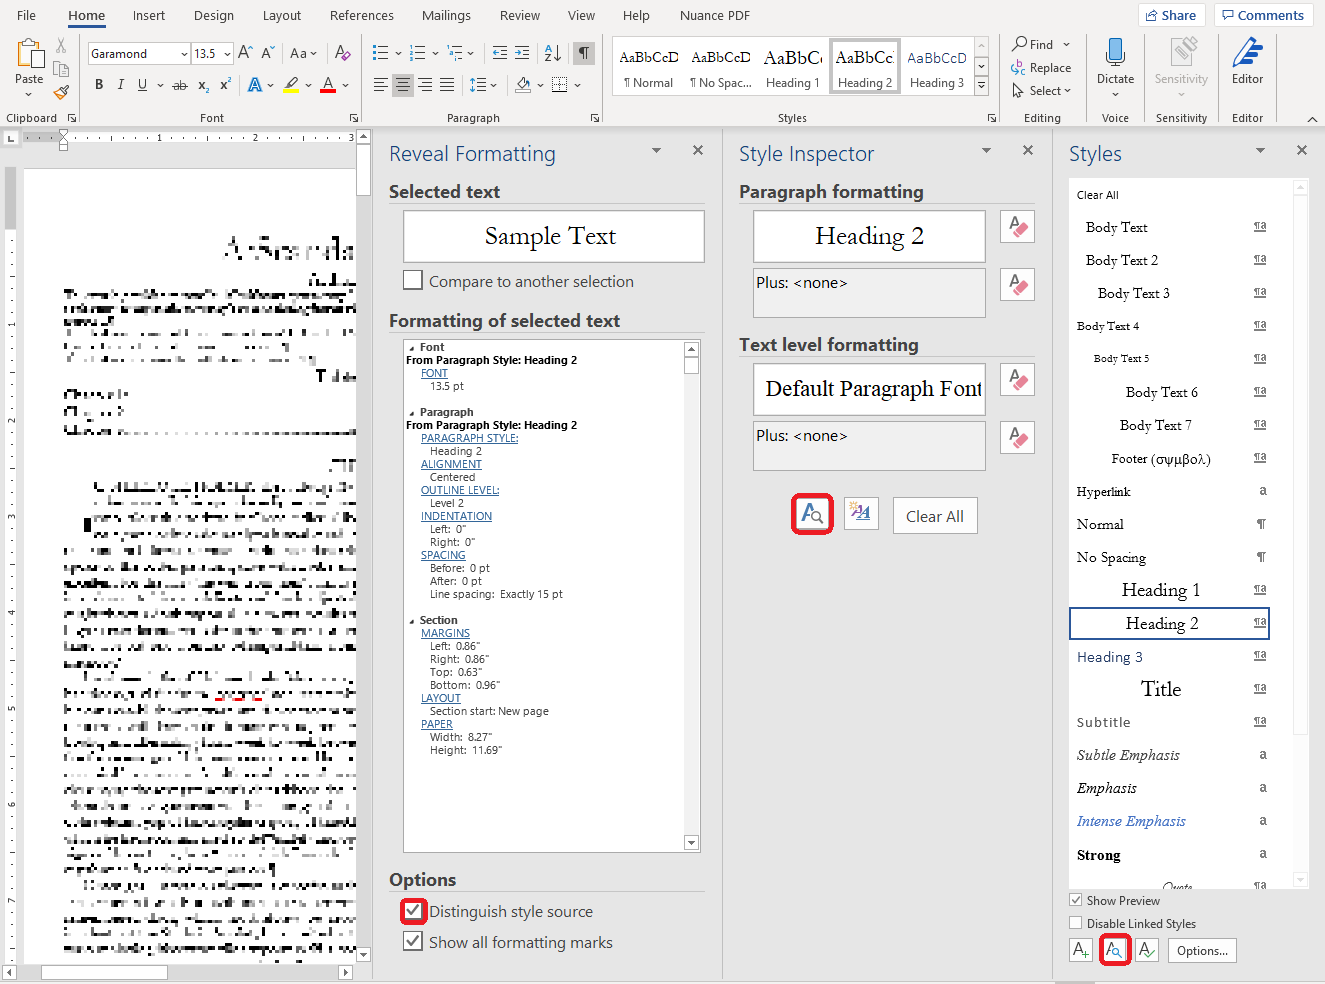The height and width of the screenshot is (984, 1325).
Task: Enable Compare to another selection
Action: (413, 280)
